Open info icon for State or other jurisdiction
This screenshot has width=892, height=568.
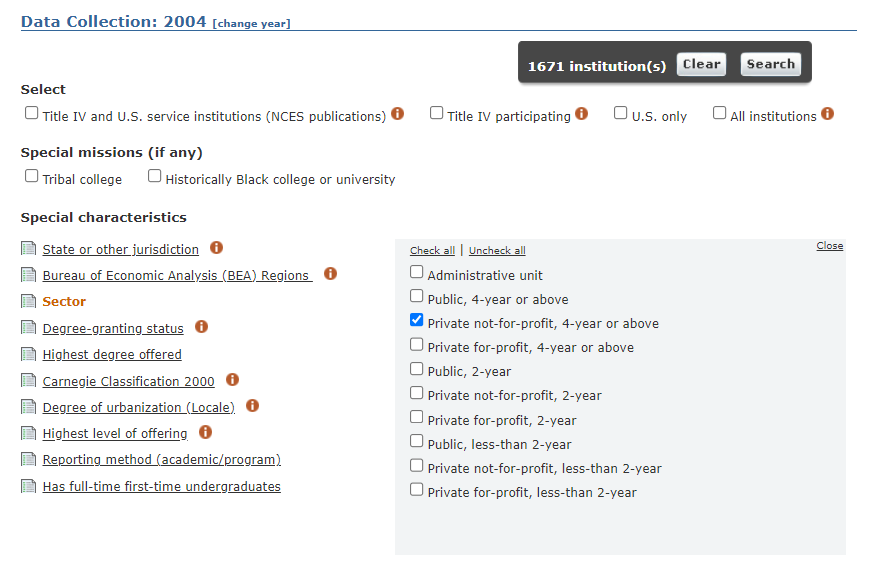click(217, 248)
